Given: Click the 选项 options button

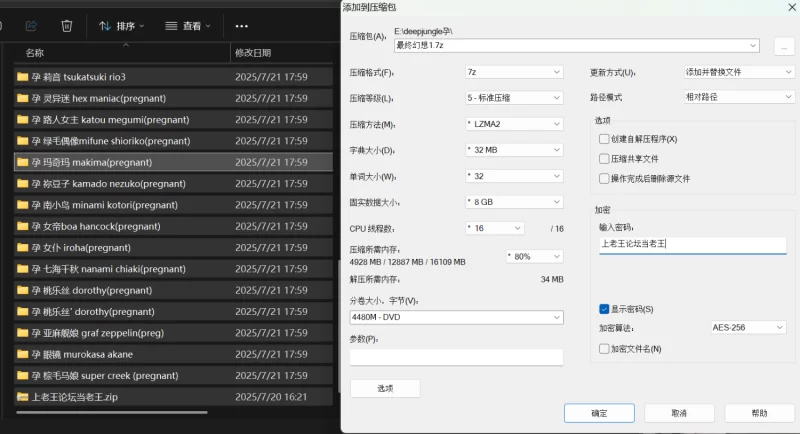Looking at the screenshot, I should (x=385, y=389).
